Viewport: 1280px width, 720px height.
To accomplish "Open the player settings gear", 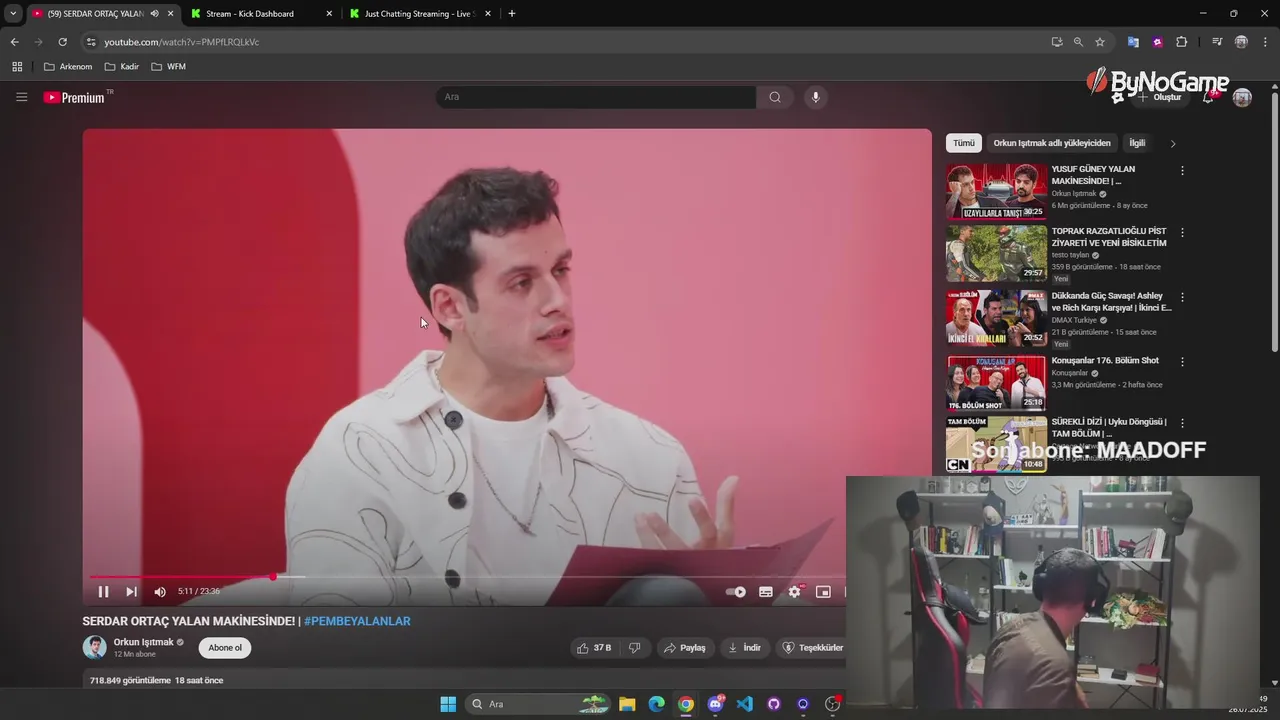I will [794, 592].
